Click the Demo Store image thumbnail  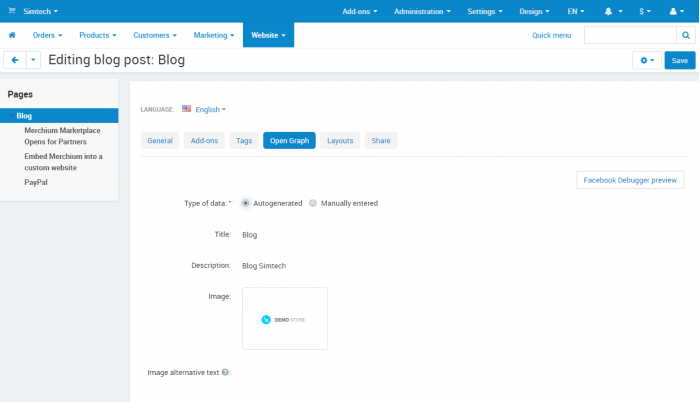pyautogui.click(x=285, y=318)
